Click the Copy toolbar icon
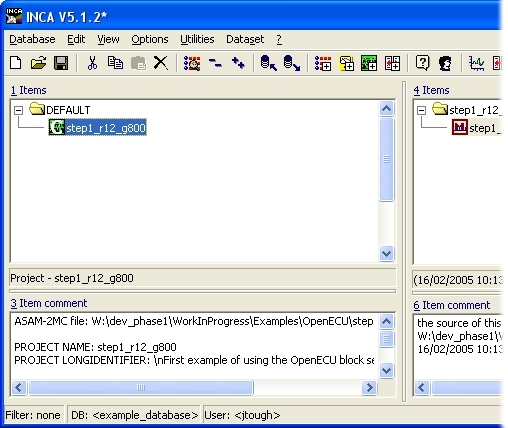Viewport: 508px width, 428px height. (115, 63)
